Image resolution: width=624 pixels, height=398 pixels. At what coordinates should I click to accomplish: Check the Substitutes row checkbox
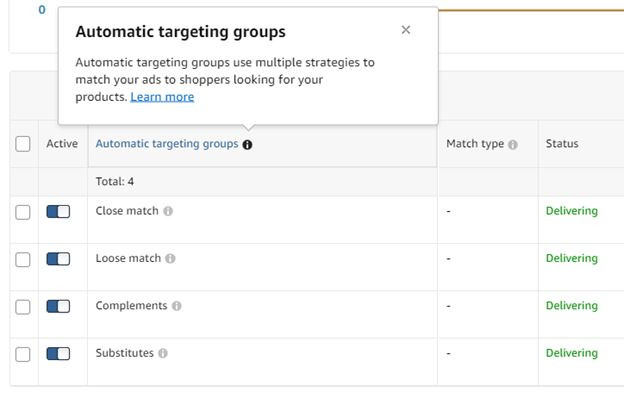pos(23,354)
